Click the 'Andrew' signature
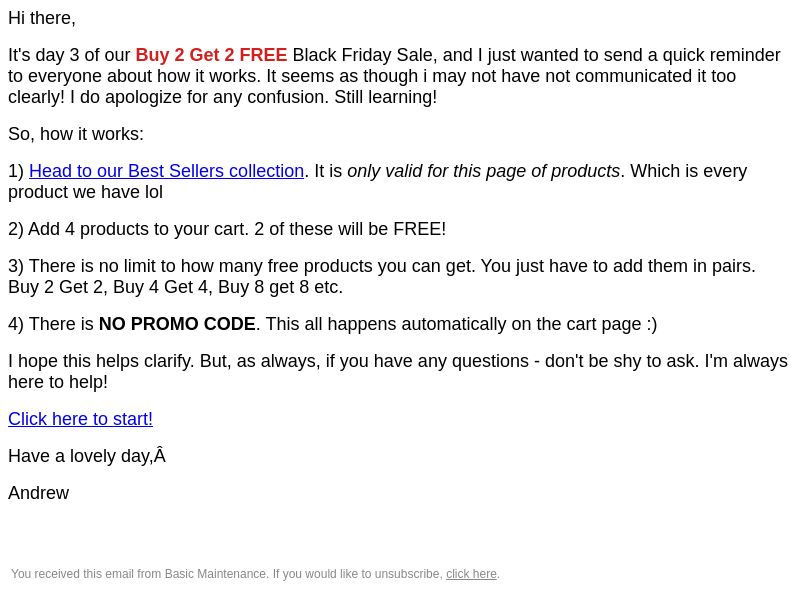This screenshot has height=600, width=800. 38,493
